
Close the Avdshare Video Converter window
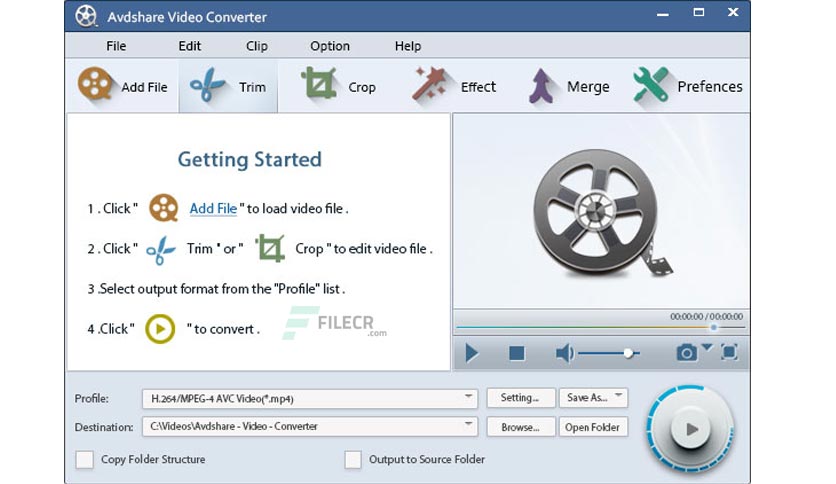(733, 12)
